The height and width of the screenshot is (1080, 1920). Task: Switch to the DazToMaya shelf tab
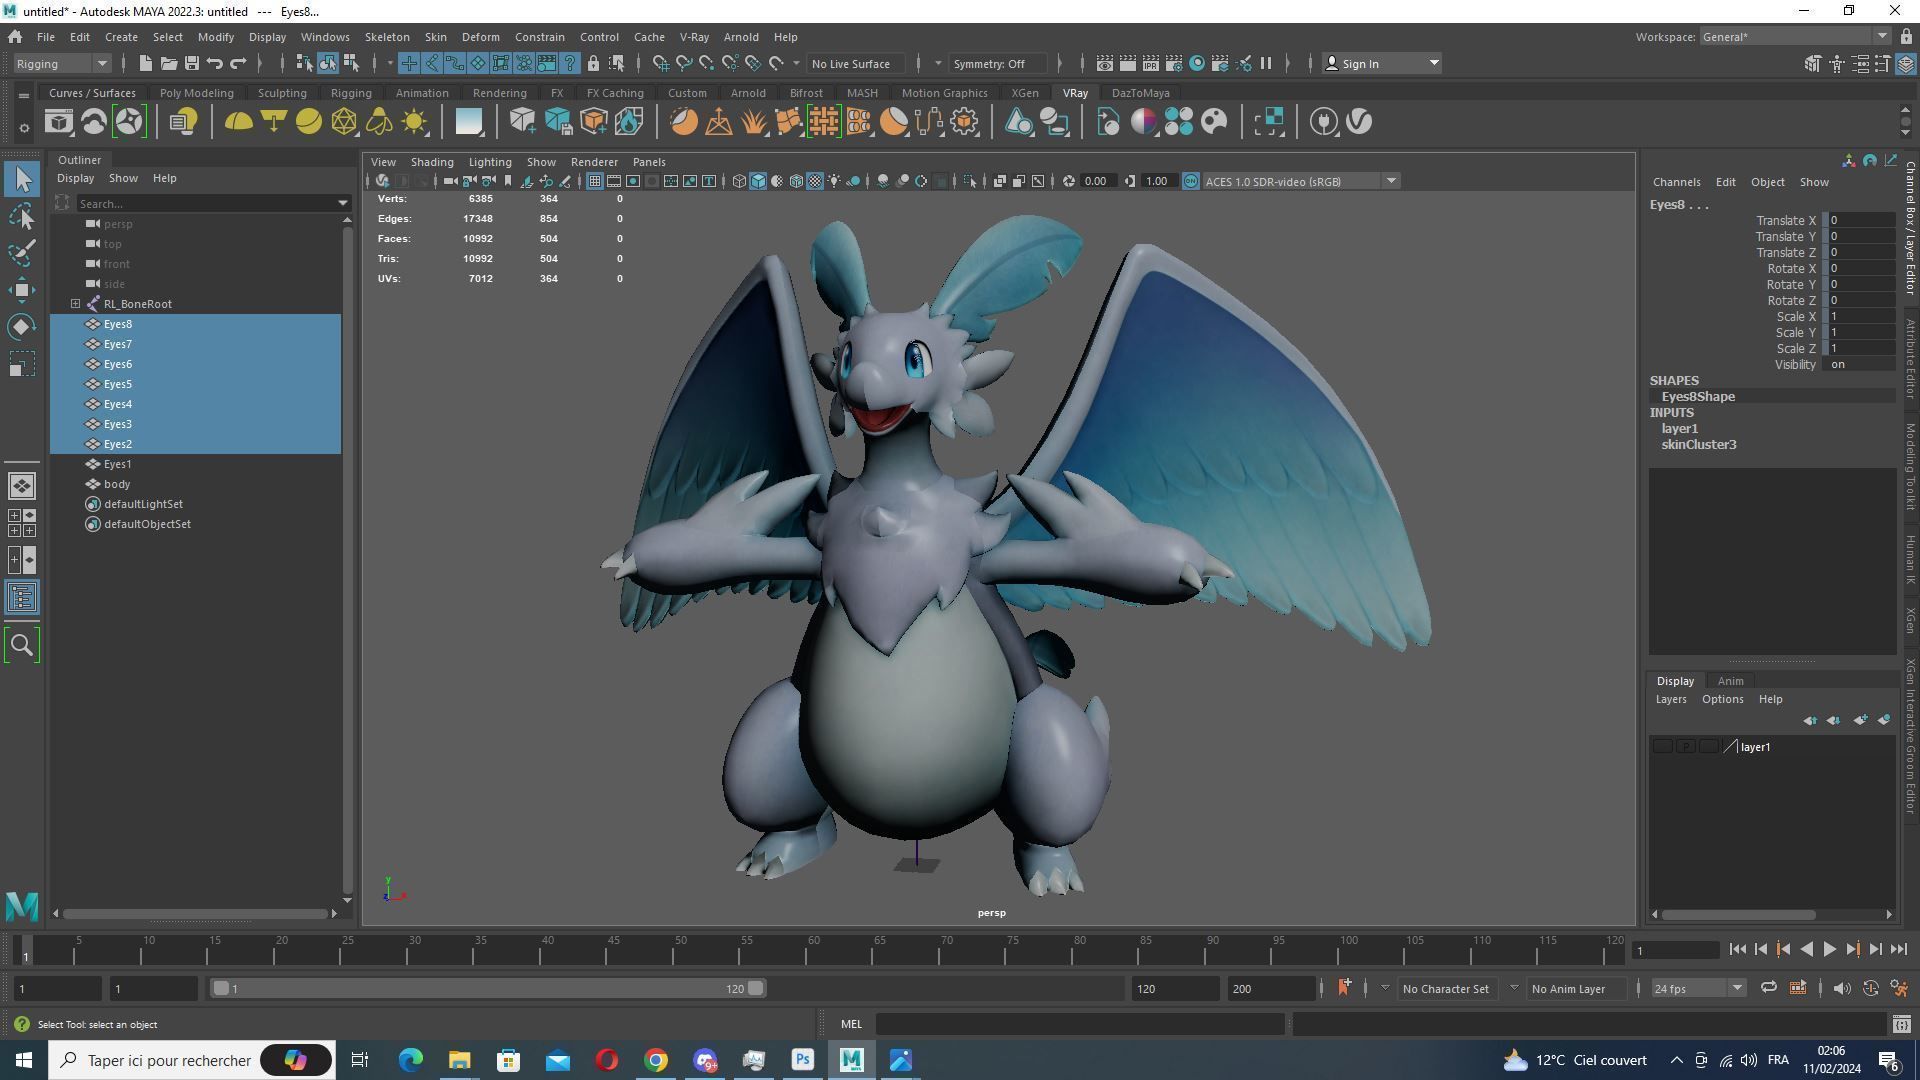click(x=1140, y=93)
